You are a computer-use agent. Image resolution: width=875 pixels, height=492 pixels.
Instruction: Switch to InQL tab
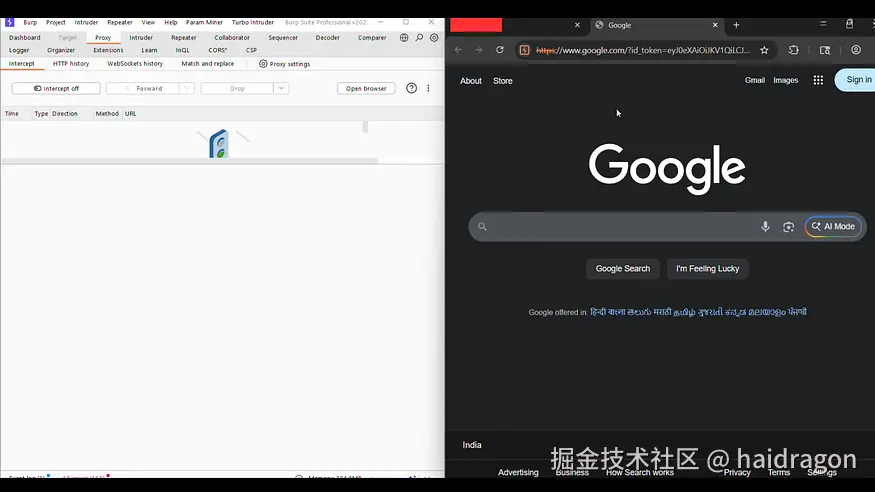182,50
